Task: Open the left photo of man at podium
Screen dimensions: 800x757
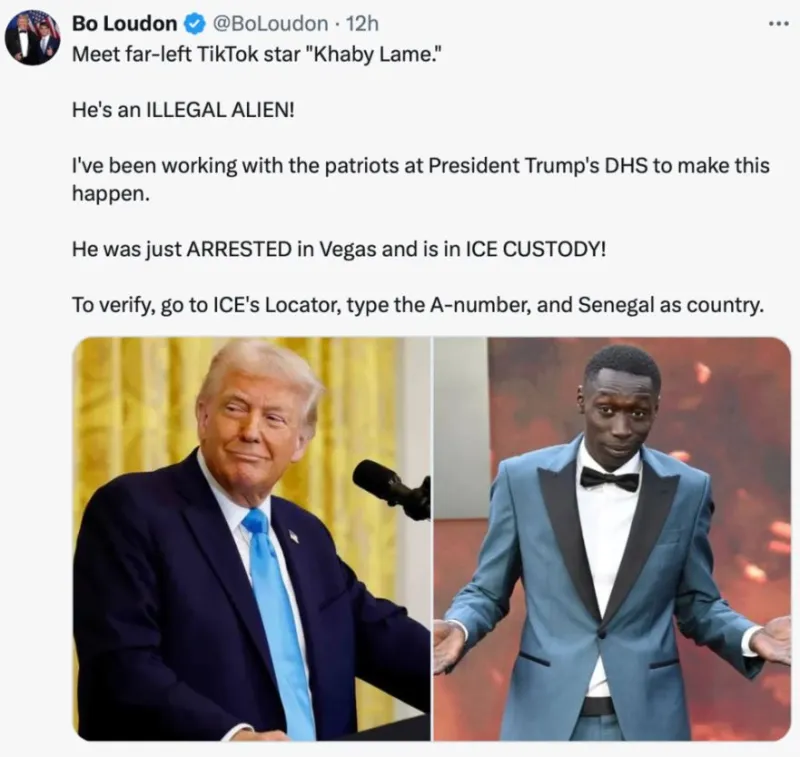Action: tap(252, 539)
